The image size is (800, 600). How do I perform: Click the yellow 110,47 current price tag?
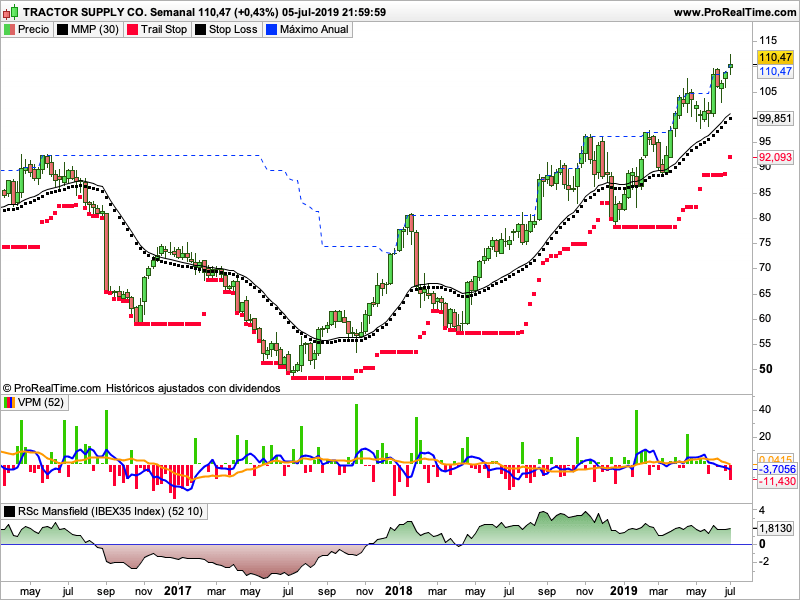[x=776, y=58]
